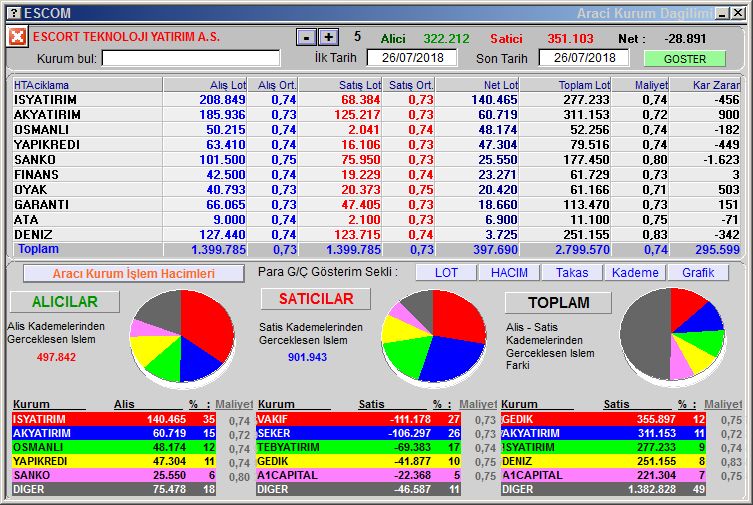Screen dimensions: 753x505
Task: Click the red X close icon
Action: 18,37
